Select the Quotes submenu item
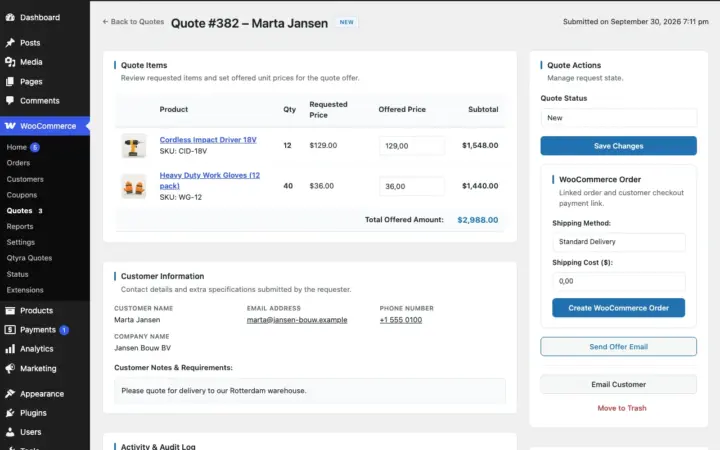This screenshot has height=450, width=720. pos(19,211)
